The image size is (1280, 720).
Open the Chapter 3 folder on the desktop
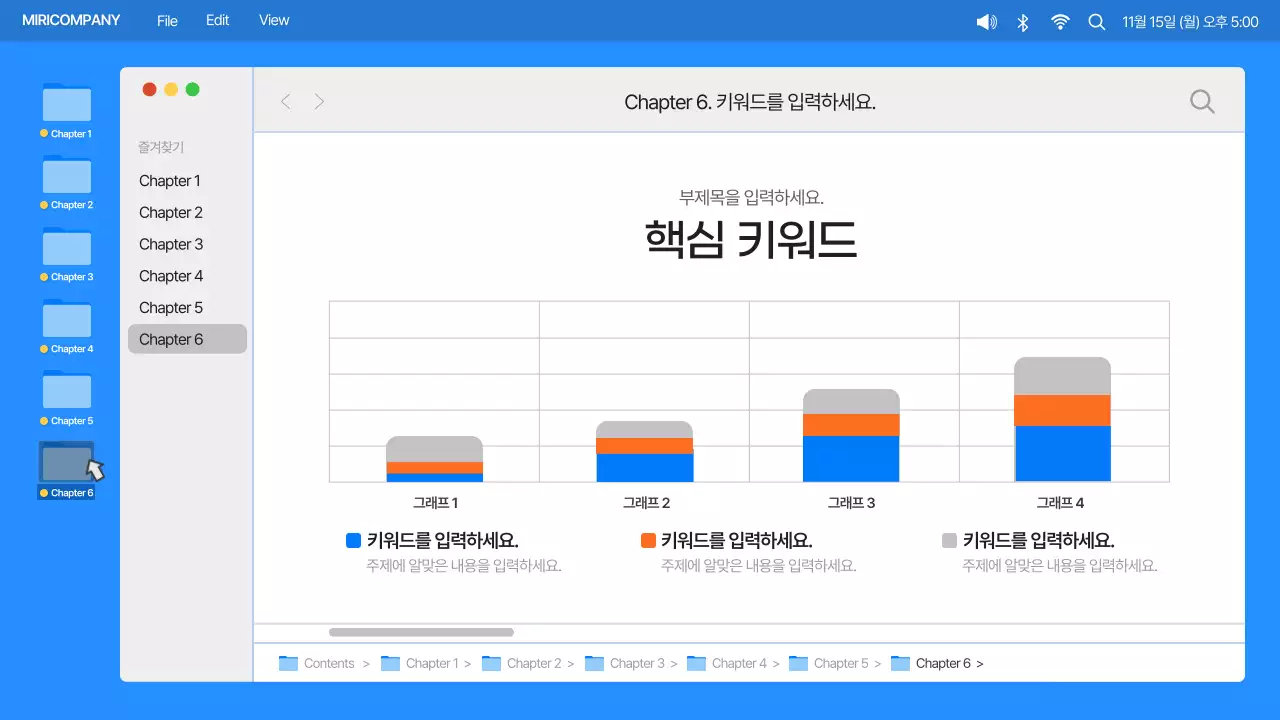click(66, 250)
